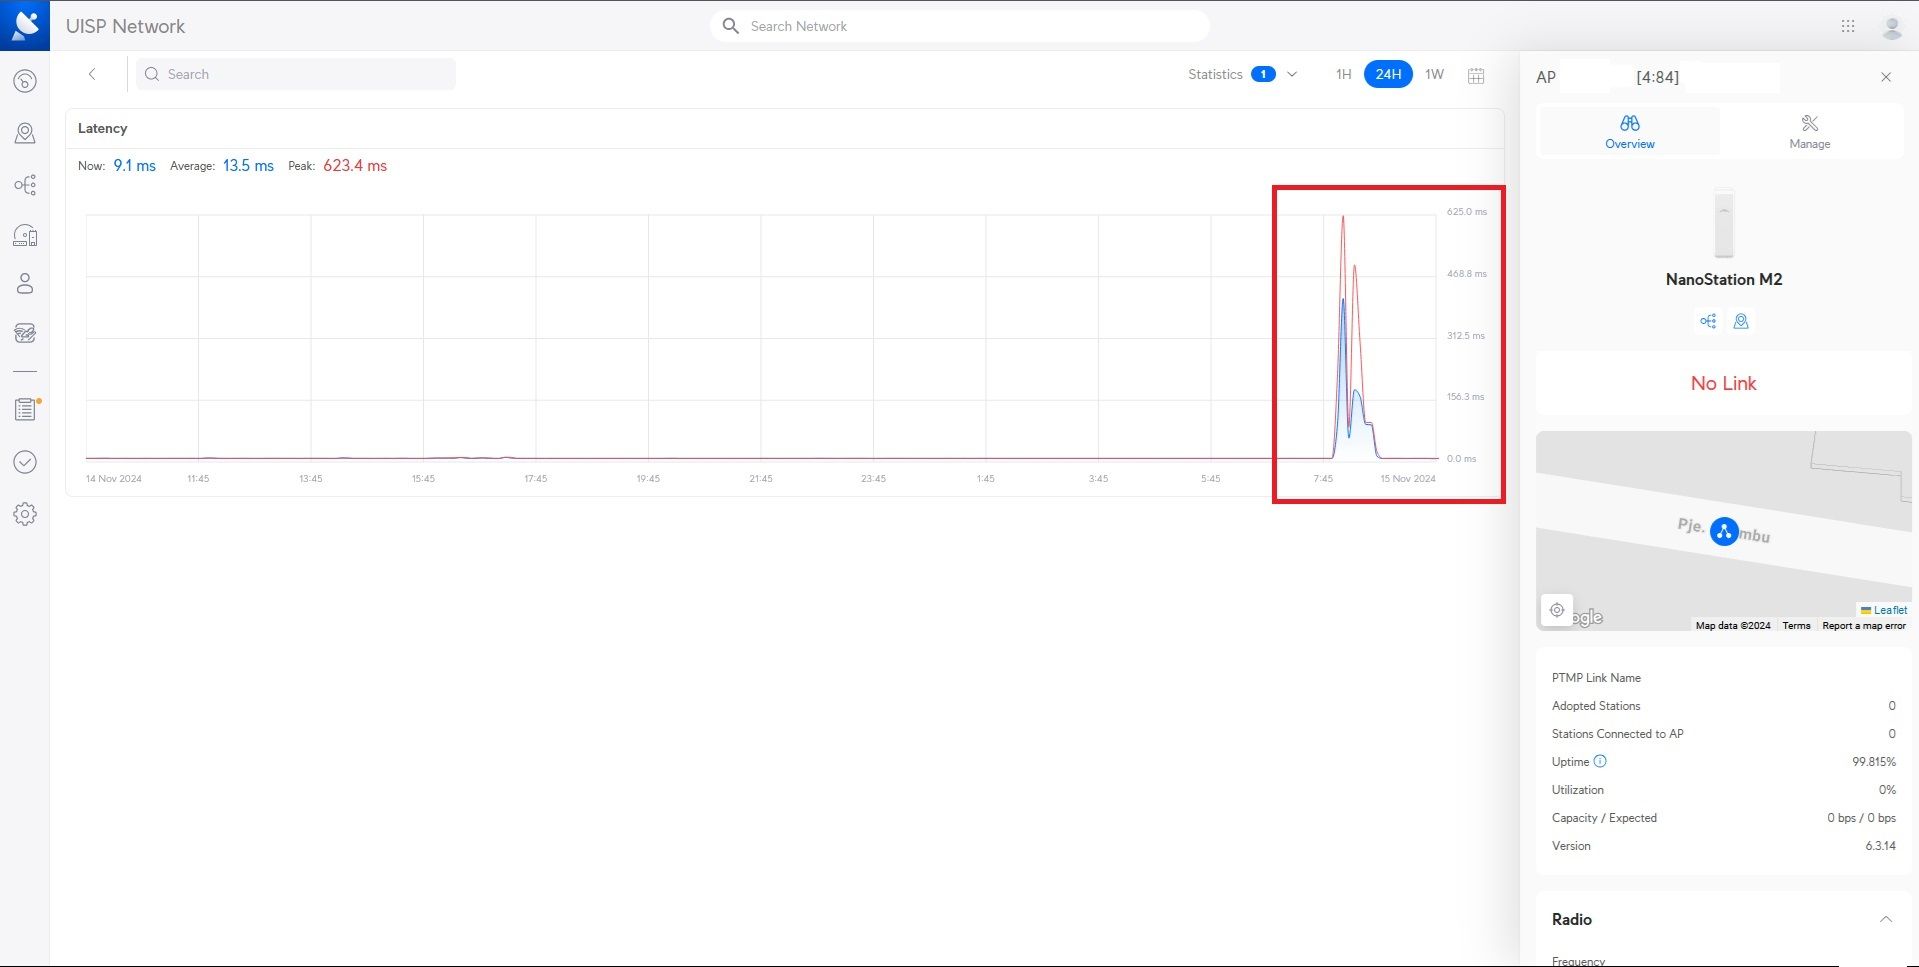Select the 1W time range
Image resolution: width=1919 pixels, height=967 pixels.
(1434, 74)
